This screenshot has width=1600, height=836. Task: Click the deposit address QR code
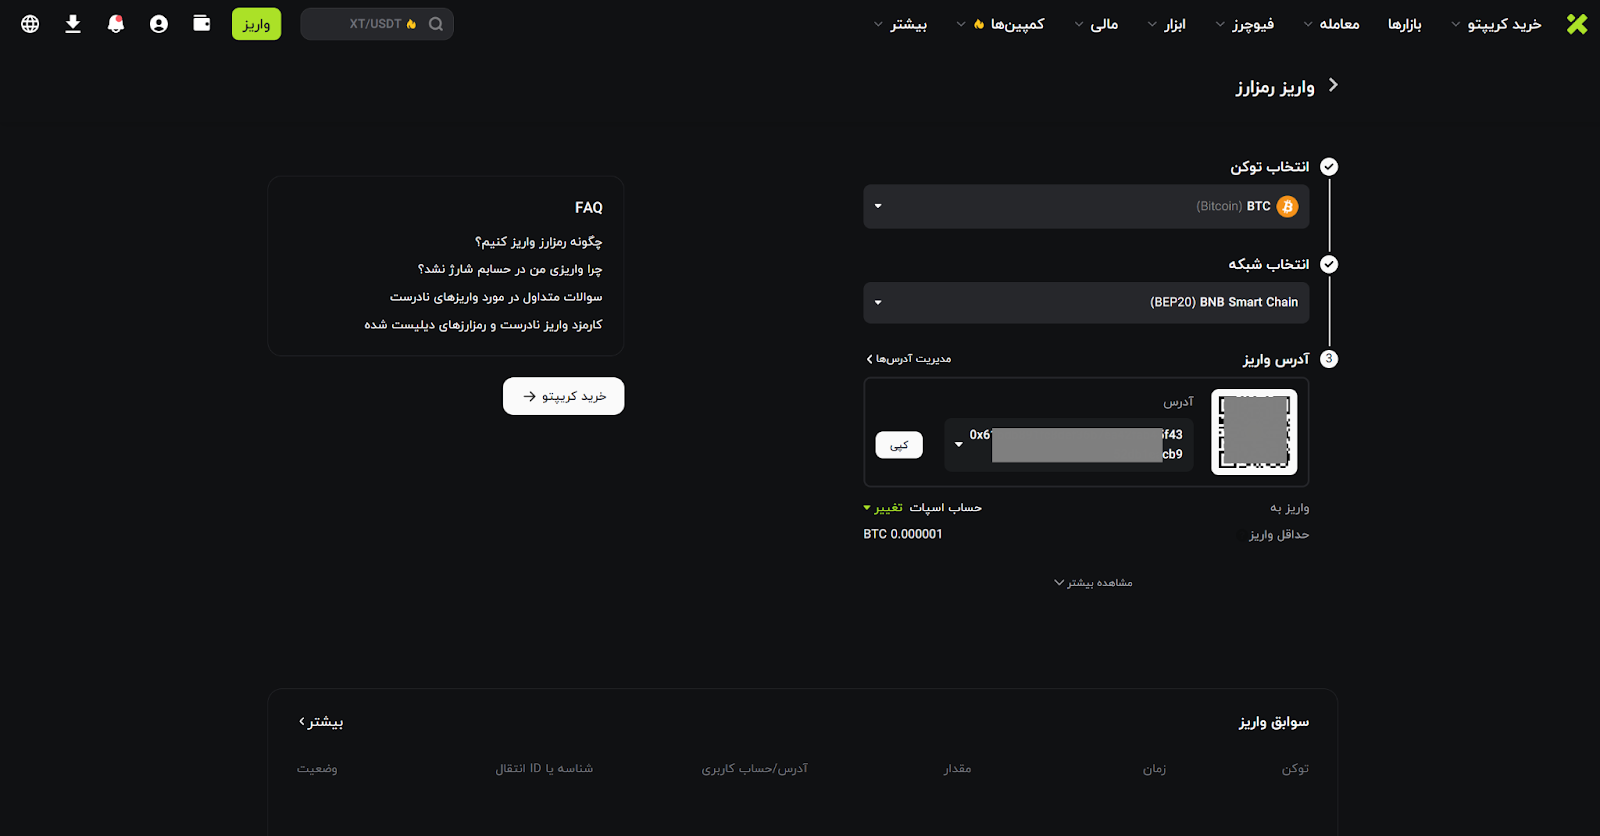tap(1254, 432)
